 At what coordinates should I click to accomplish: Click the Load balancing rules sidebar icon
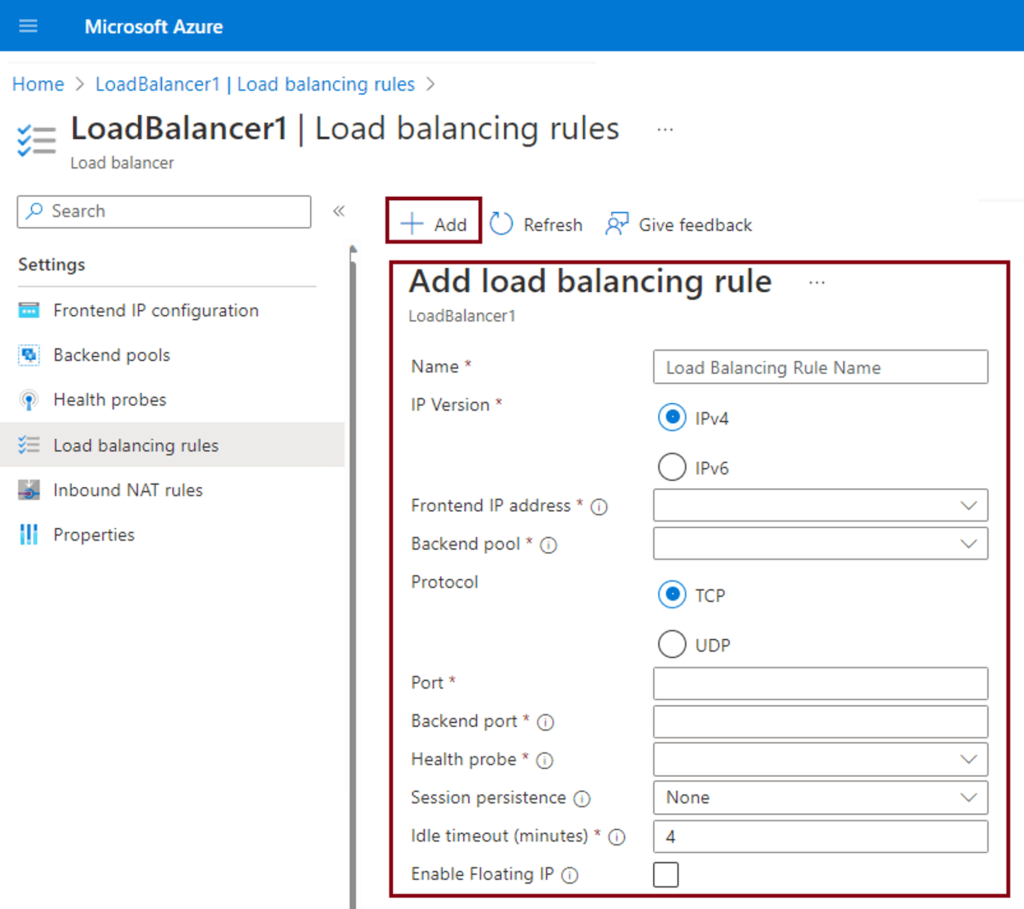pyautogui.click(x=29, y=445)
